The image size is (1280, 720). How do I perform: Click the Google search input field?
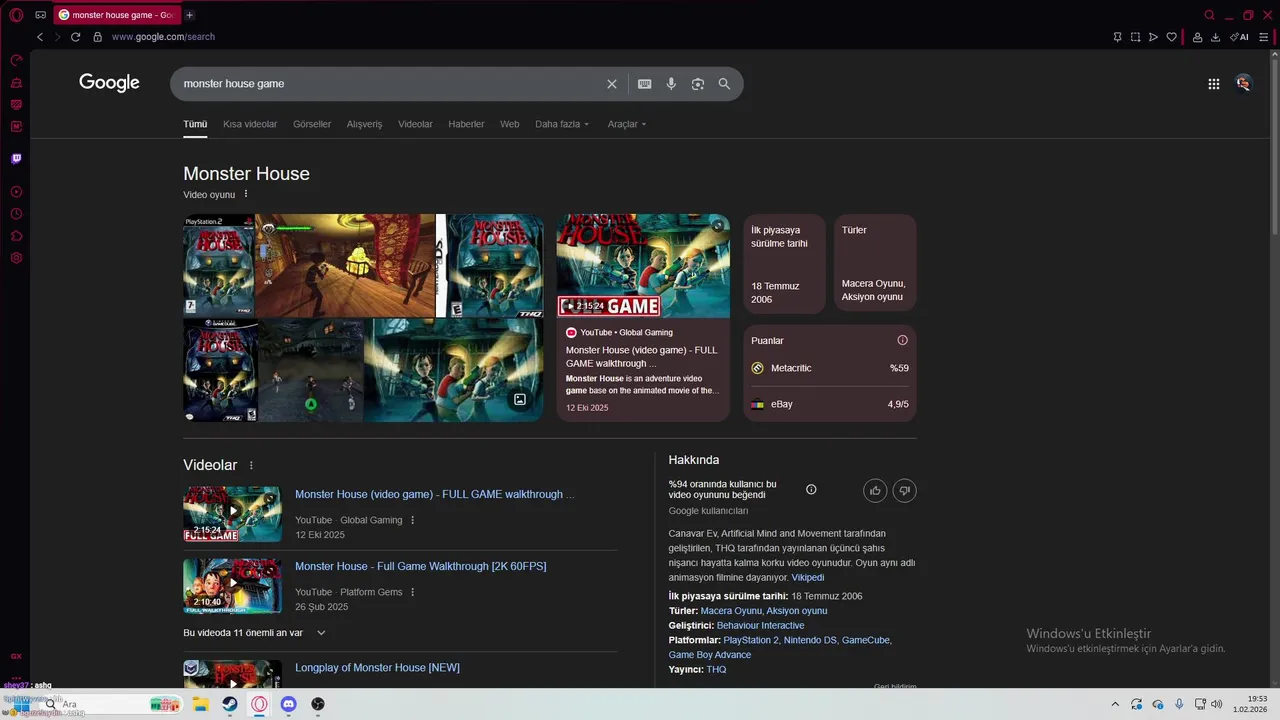tap(390, 84)
